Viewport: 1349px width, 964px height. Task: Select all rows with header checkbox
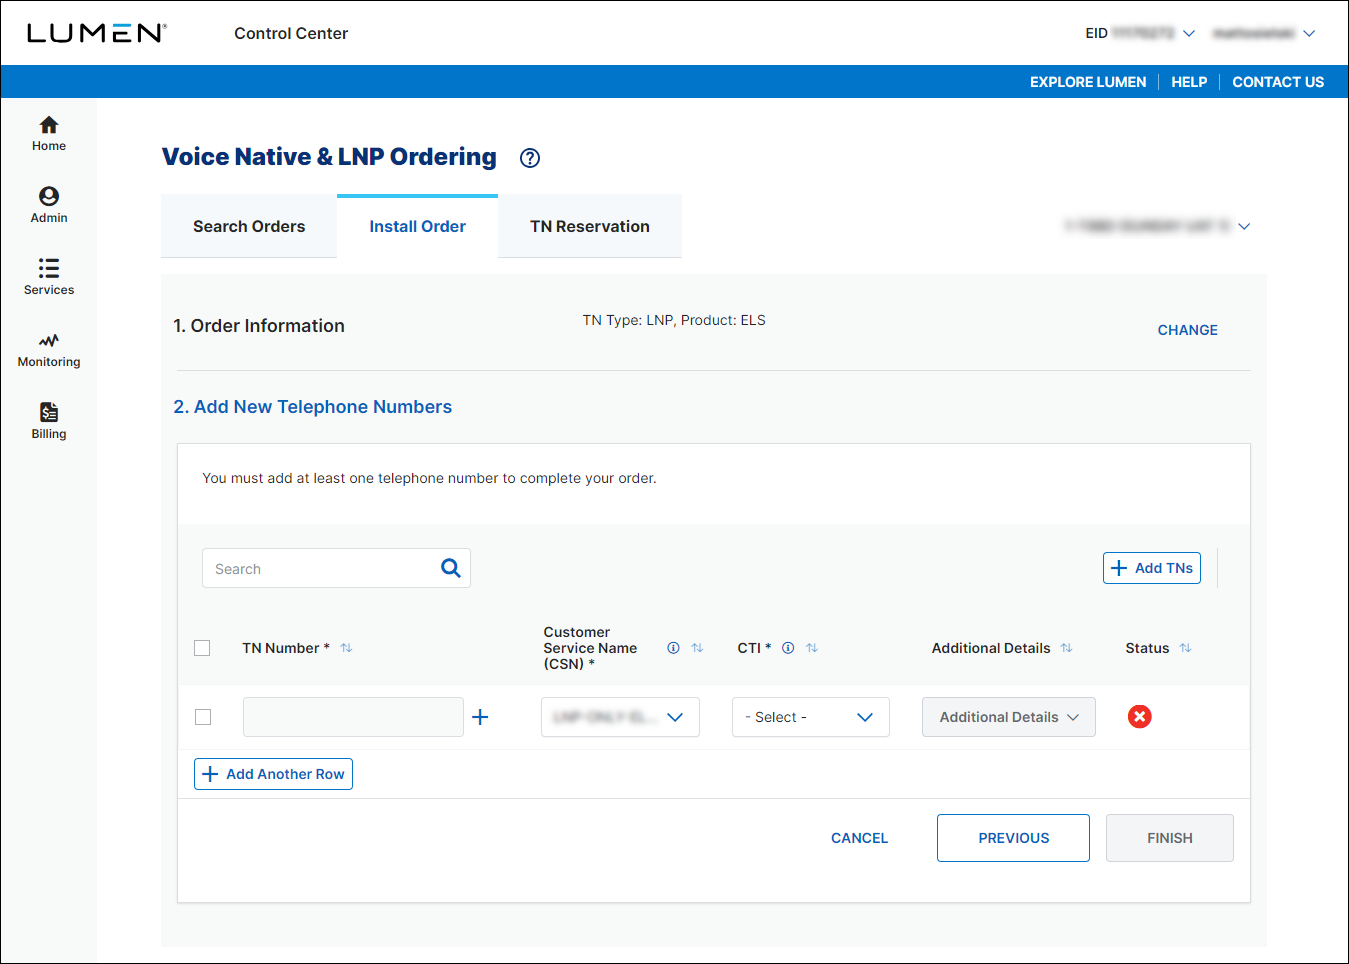202,648
